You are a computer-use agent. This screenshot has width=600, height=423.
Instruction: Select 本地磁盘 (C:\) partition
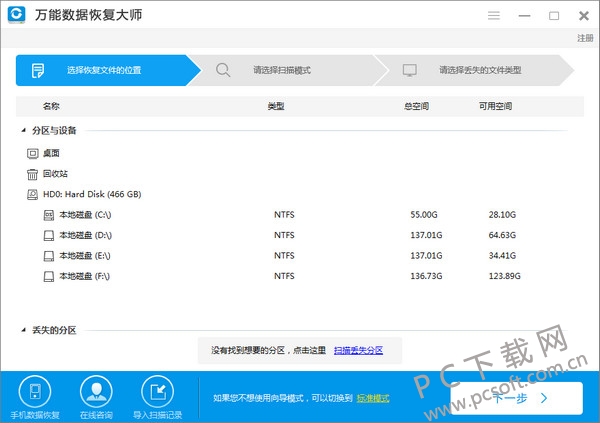click(x=85, y=215)
